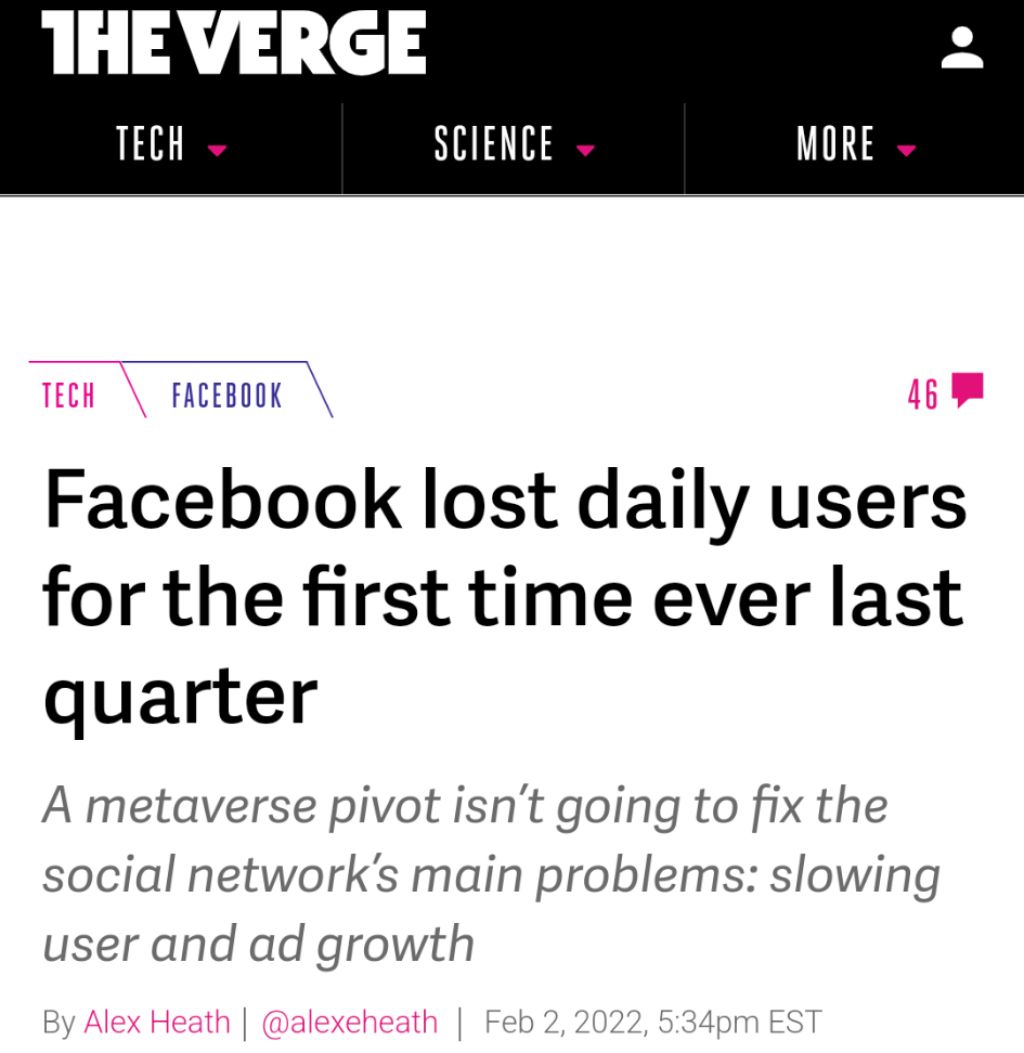Expand the More dropdown arrow
This screenshot has height=1053, width=1024.
[x=906, y=151]
